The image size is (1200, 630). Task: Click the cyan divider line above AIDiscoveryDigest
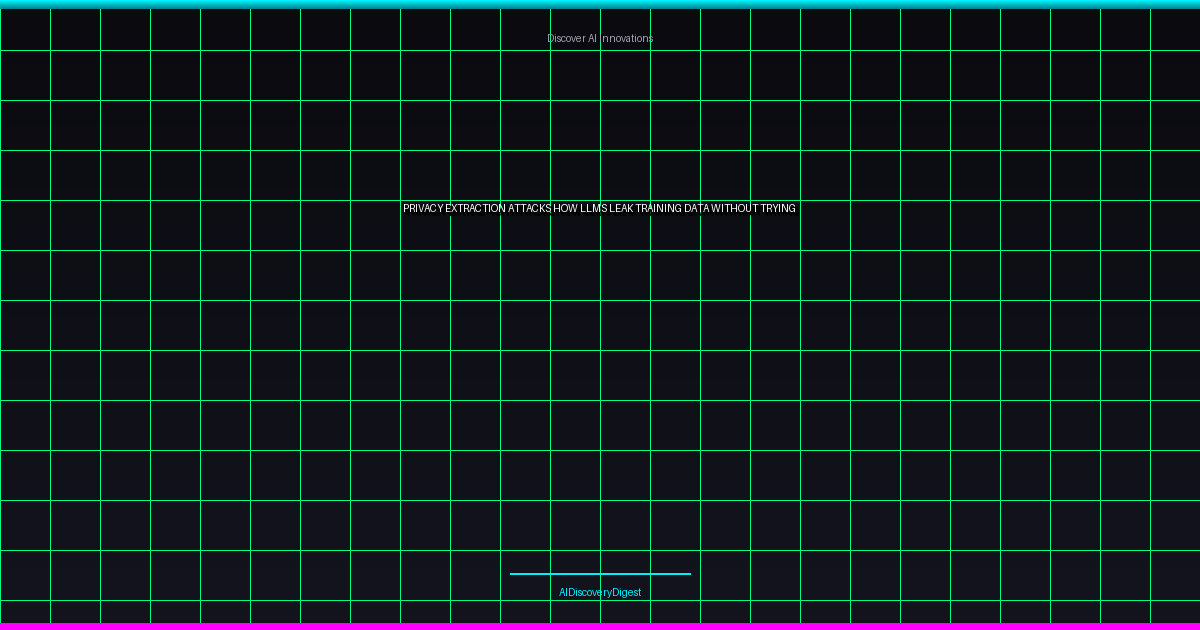pos(600,574)
